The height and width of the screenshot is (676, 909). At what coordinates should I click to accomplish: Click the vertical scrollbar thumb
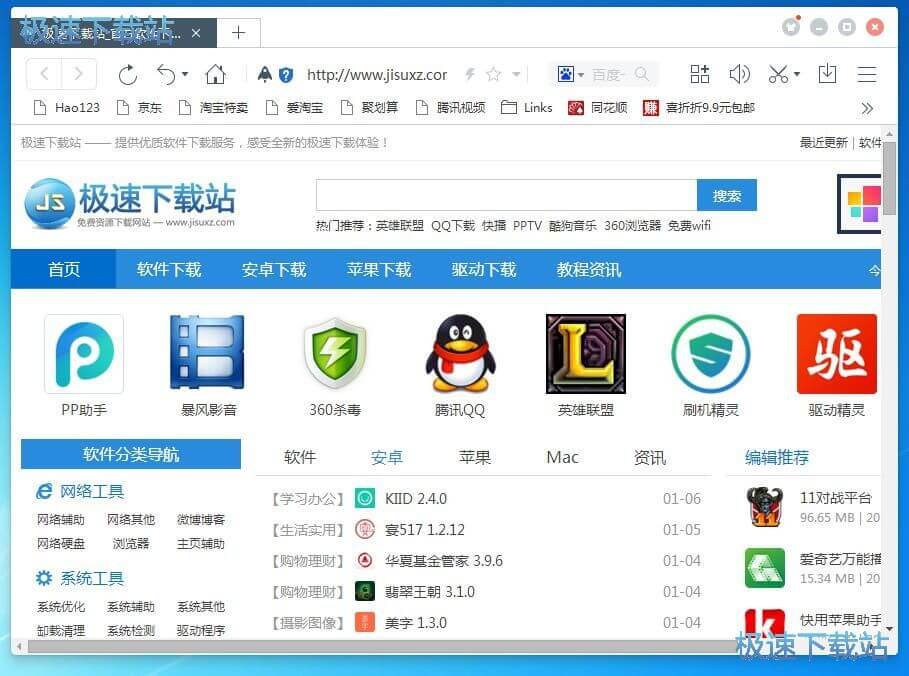[889, 177]
